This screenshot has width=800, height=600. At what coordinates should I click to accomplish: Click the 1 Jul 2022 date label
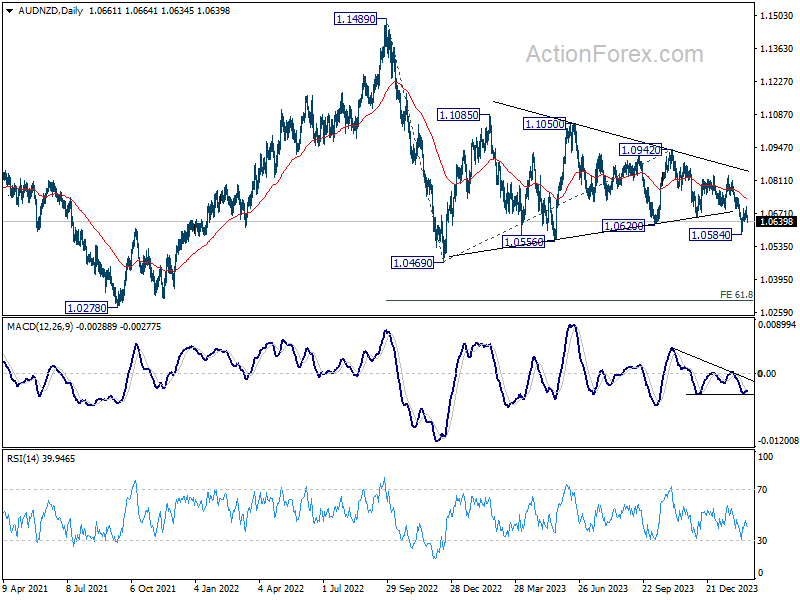tap(343, 589)
